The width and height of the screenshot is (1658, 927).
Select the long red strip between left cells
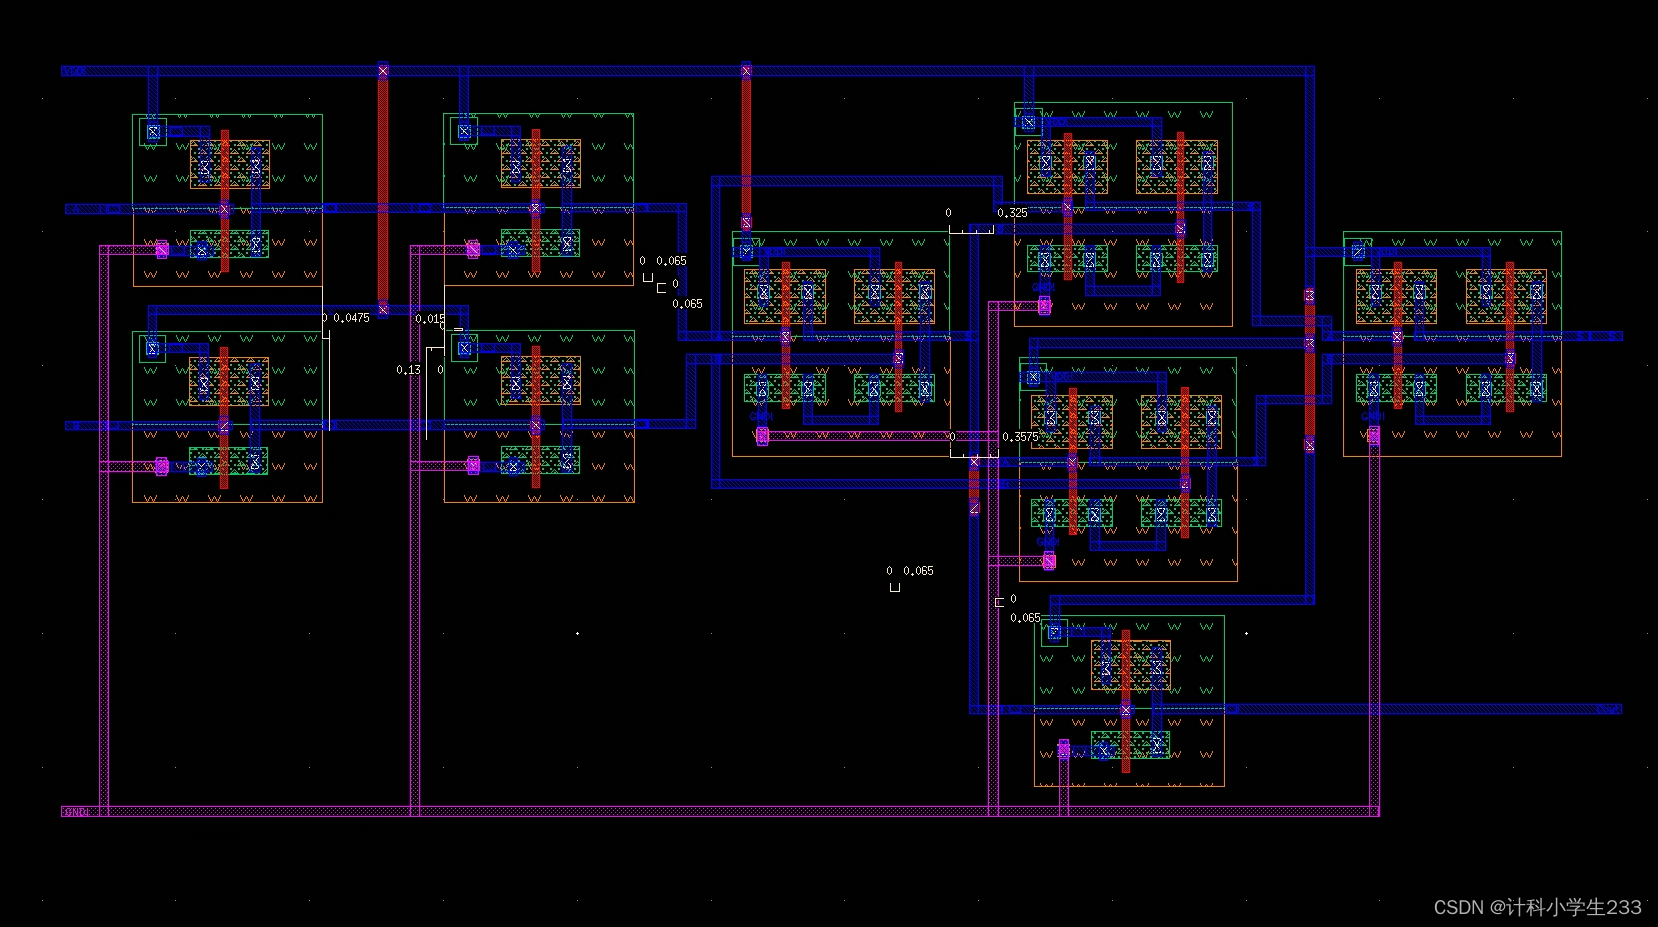click(383, 190)
